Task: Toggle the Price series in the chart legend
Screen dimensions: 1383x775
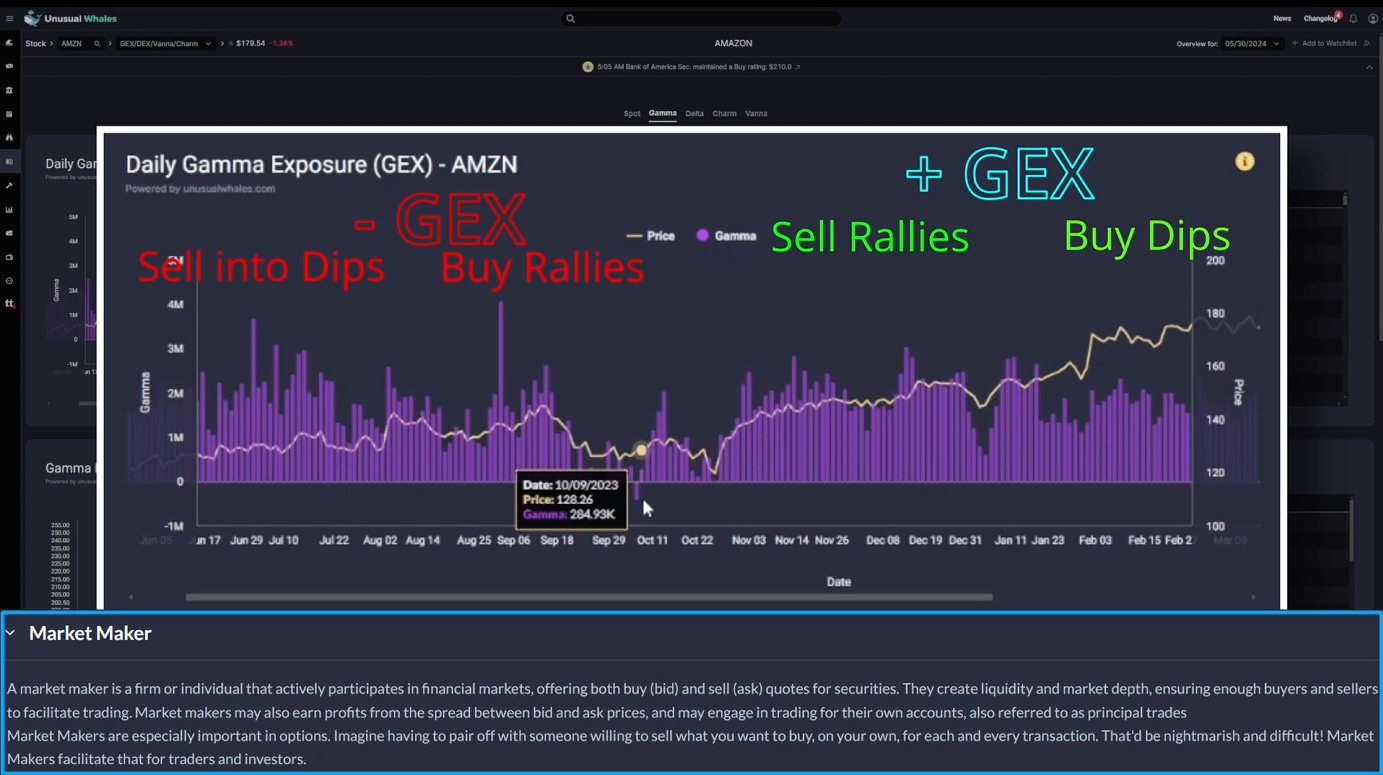Action: point(651,235)
